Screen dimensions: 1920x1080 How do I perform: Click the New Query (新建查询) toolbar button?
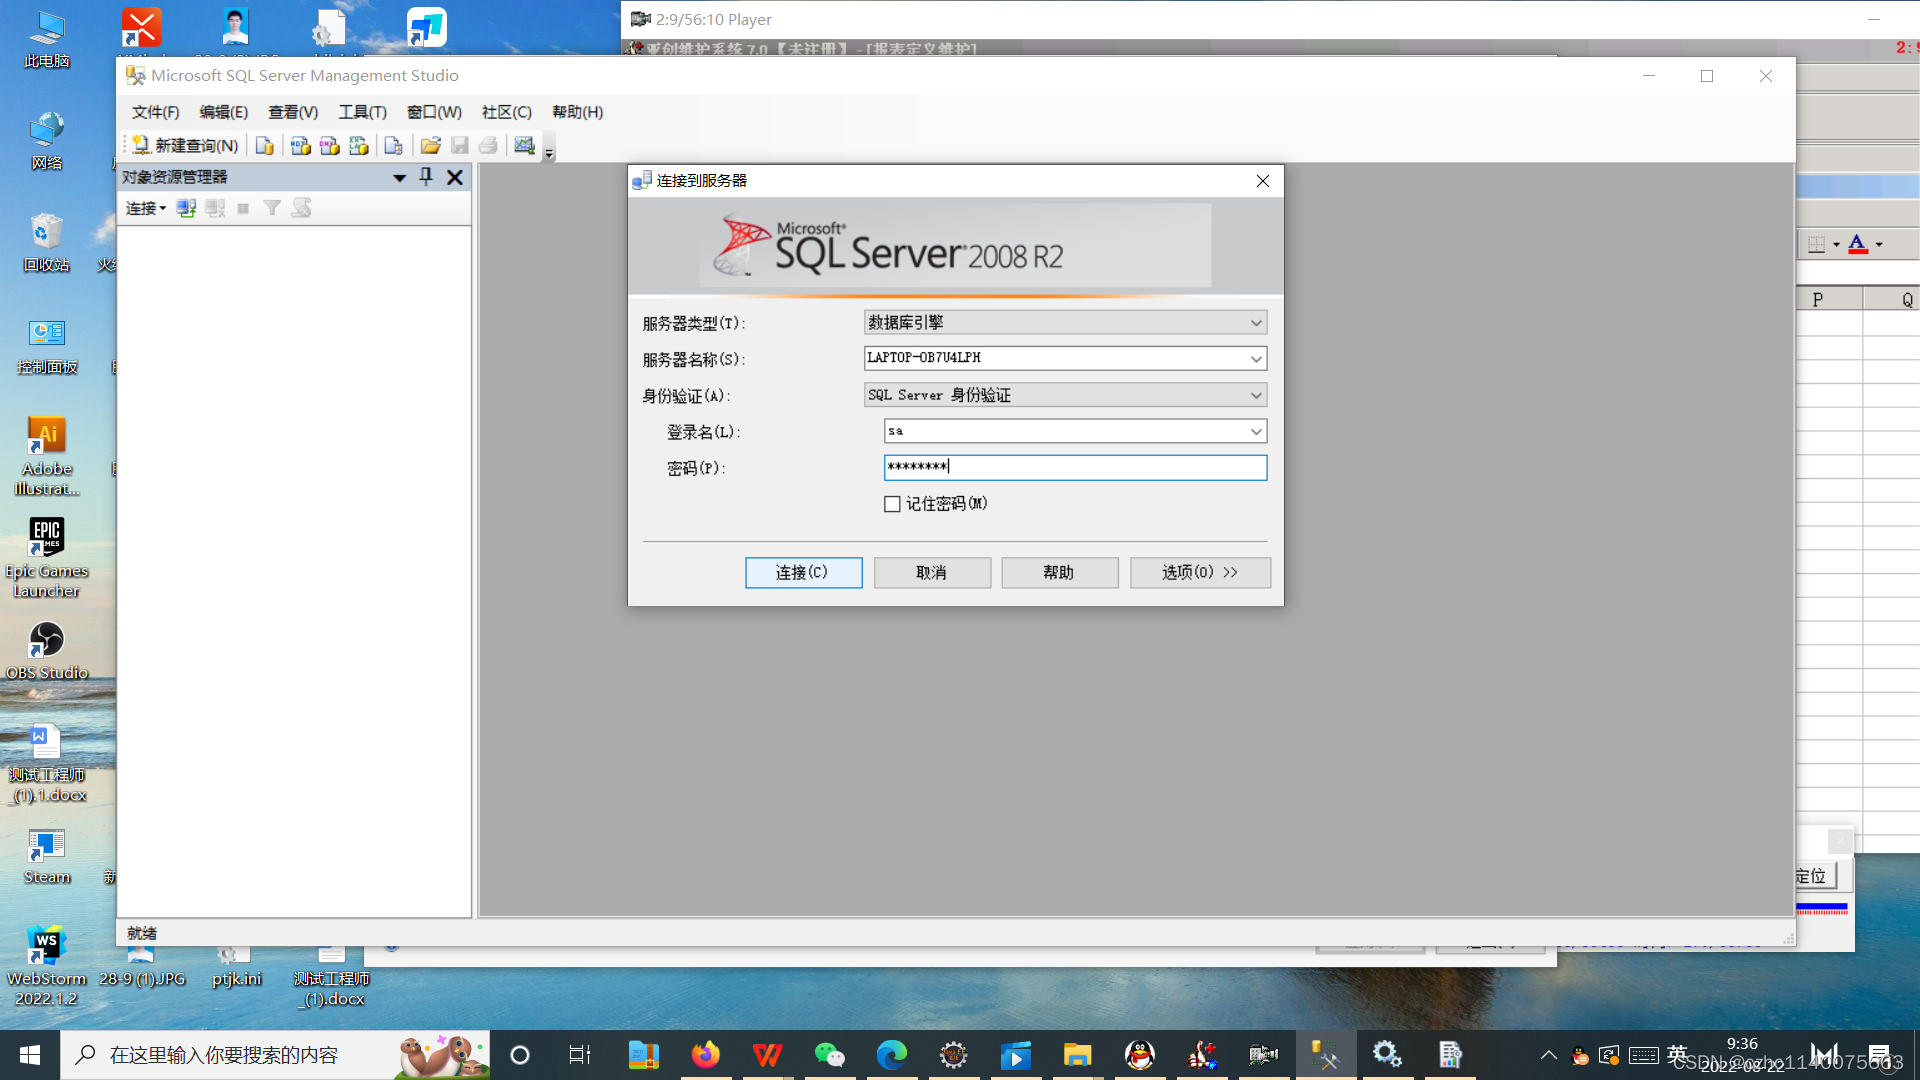click(x=186, y=146)
